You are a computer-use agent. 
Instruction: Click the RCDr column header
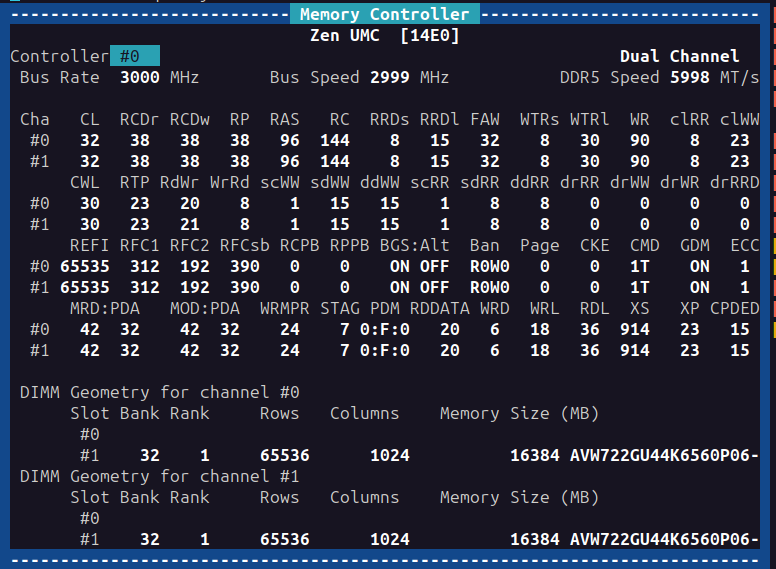(140, 119)
